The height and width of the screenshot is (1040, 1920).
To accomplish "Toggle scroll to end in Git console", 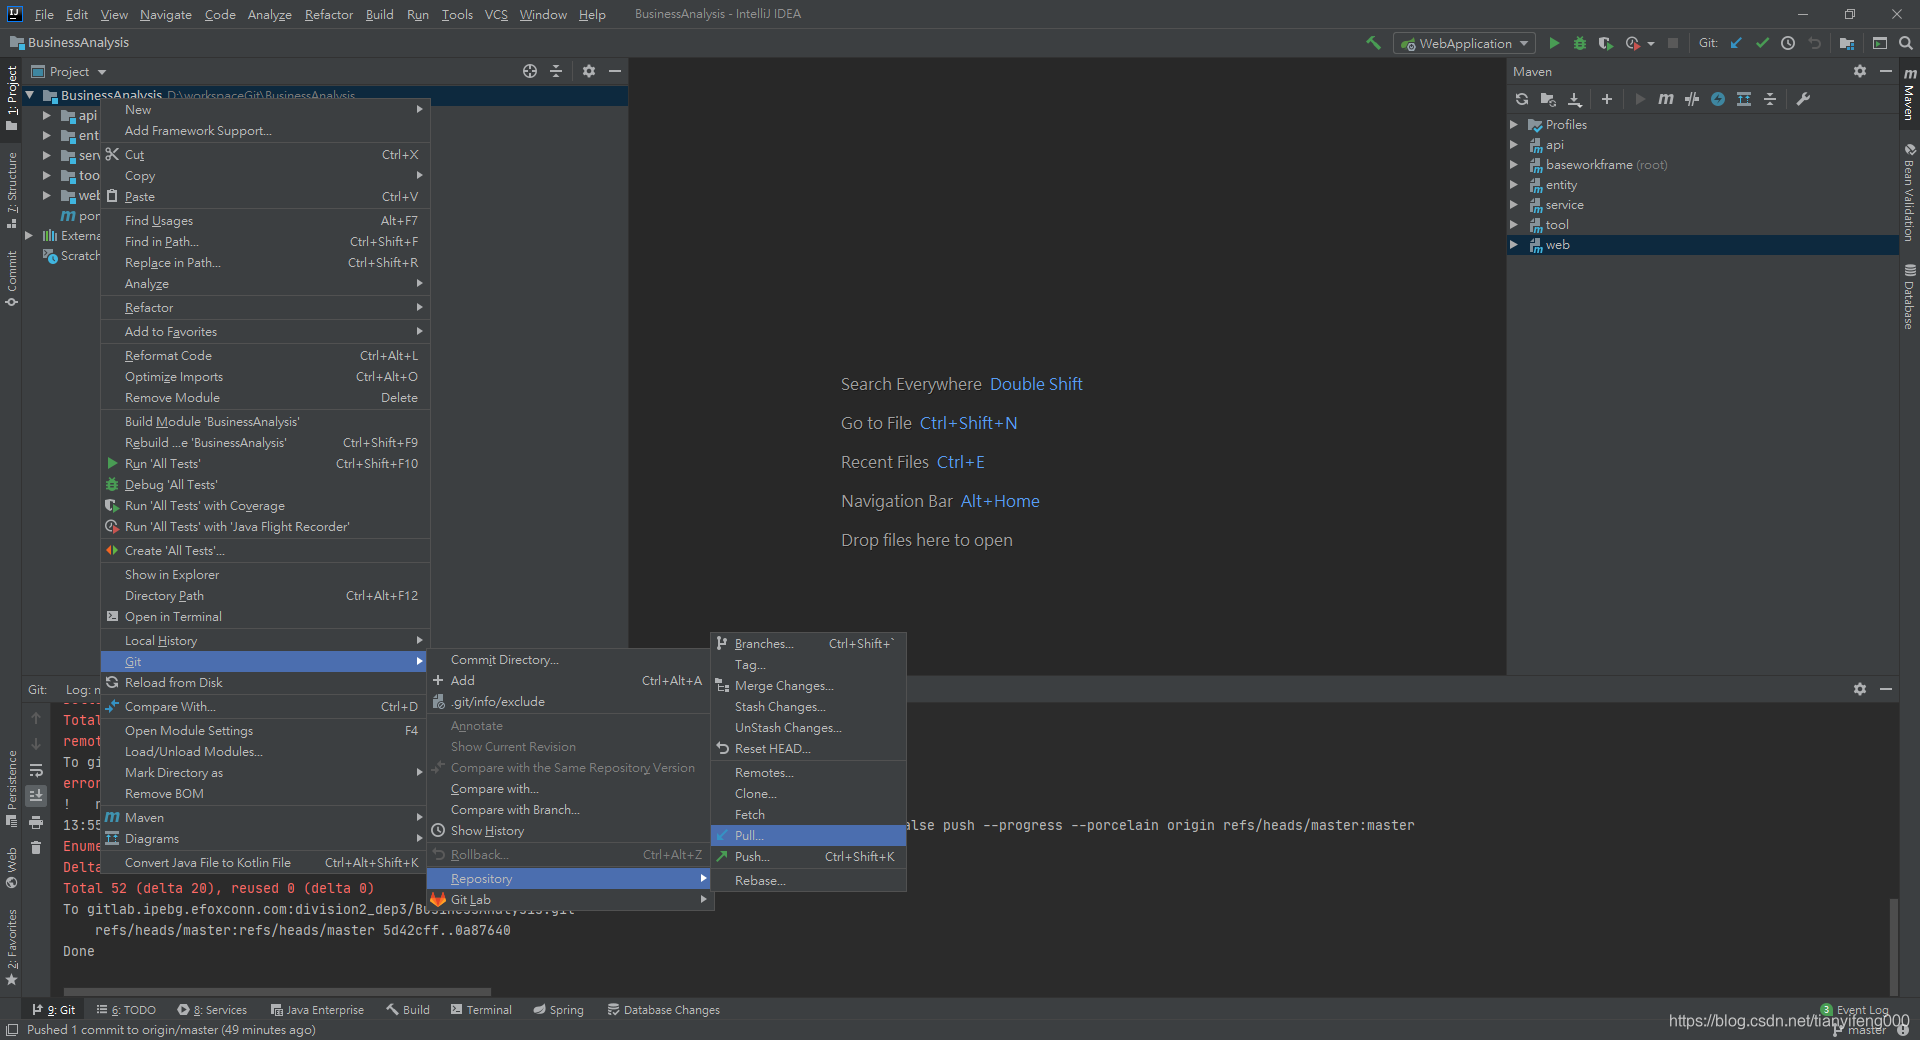I will tap(36, 796).
